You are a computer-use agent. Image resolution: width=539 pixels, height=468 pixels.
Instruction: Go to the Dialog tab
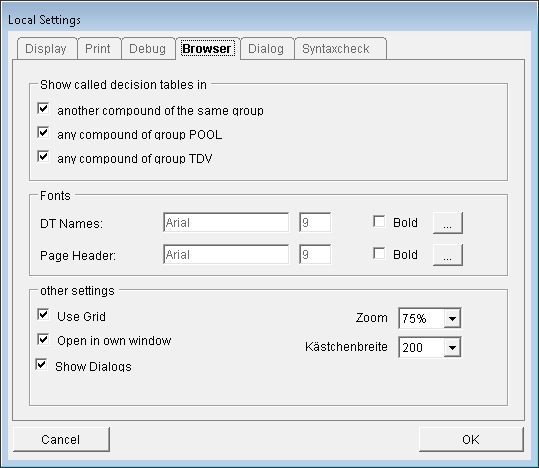[x=267, y=49]
